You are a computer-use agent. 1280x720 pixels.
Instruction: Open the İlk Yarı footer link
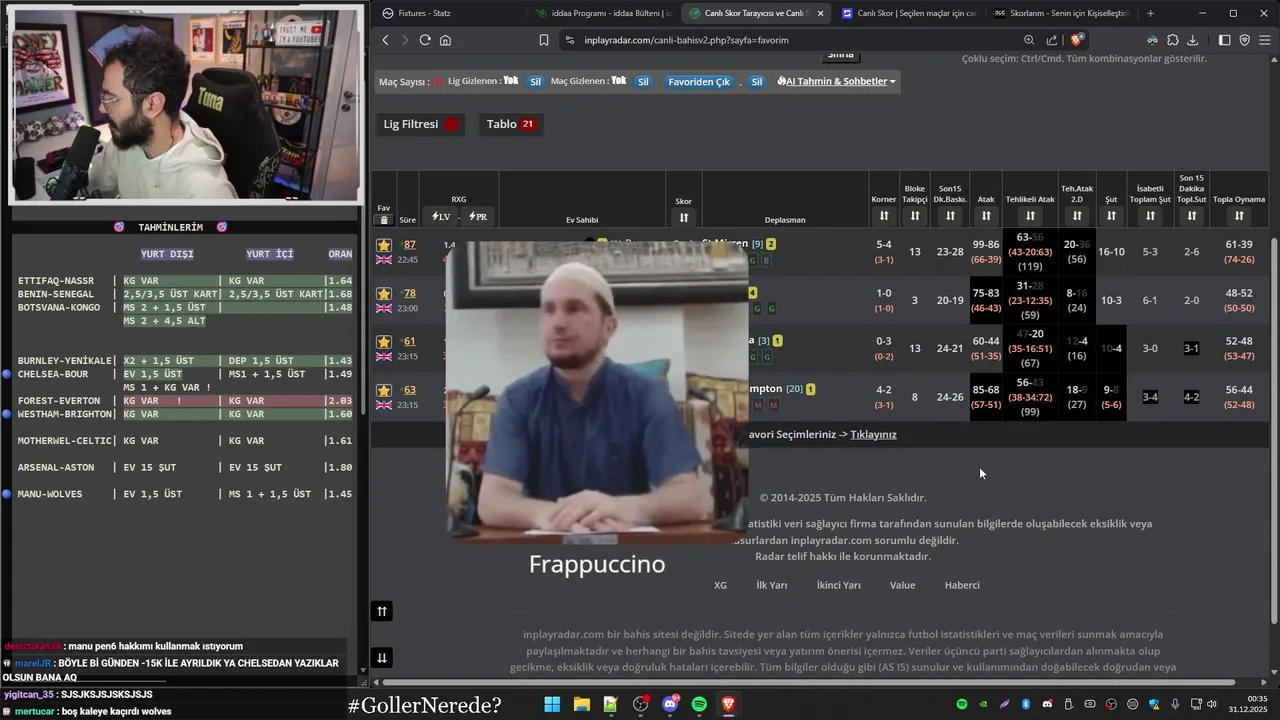click(772, 585)
